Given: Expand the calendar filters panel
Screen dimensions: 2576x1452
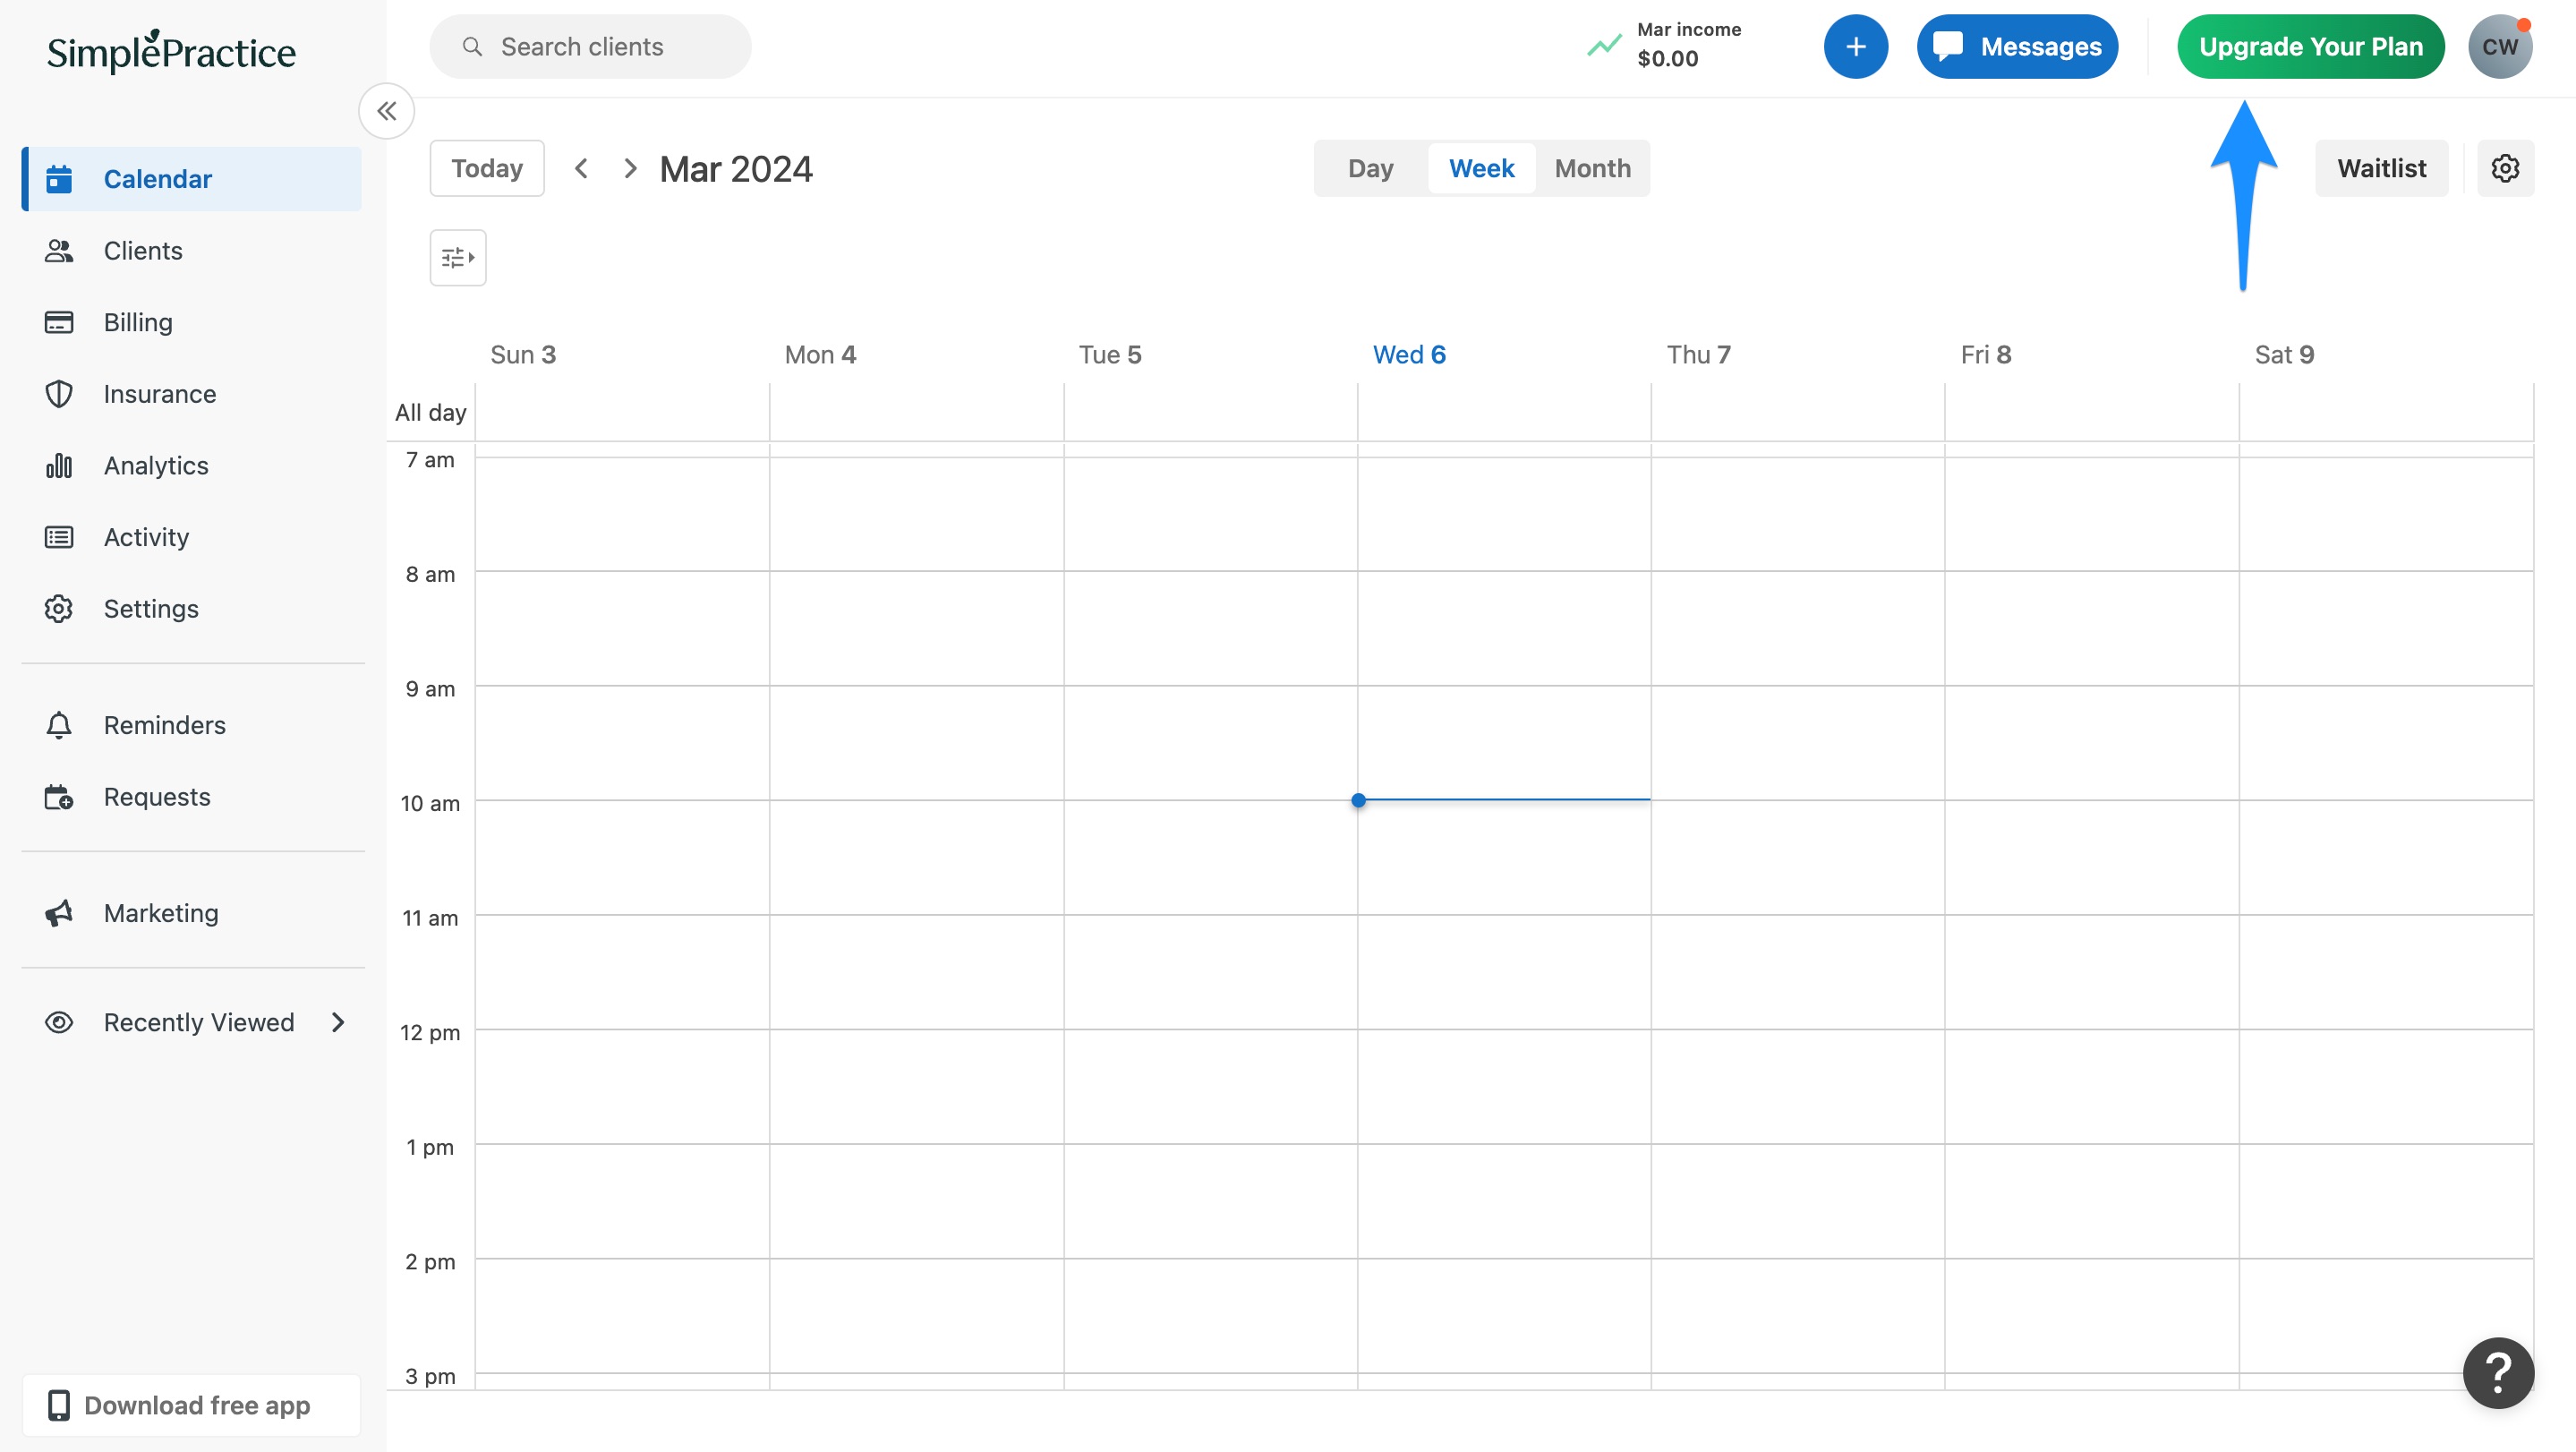Looking at the screenshot, I should pyautogui.click(x=458, y=258).
